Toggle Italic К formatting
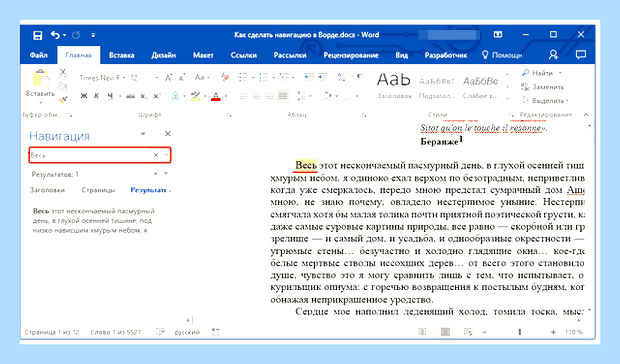 [x=96, y=96]
